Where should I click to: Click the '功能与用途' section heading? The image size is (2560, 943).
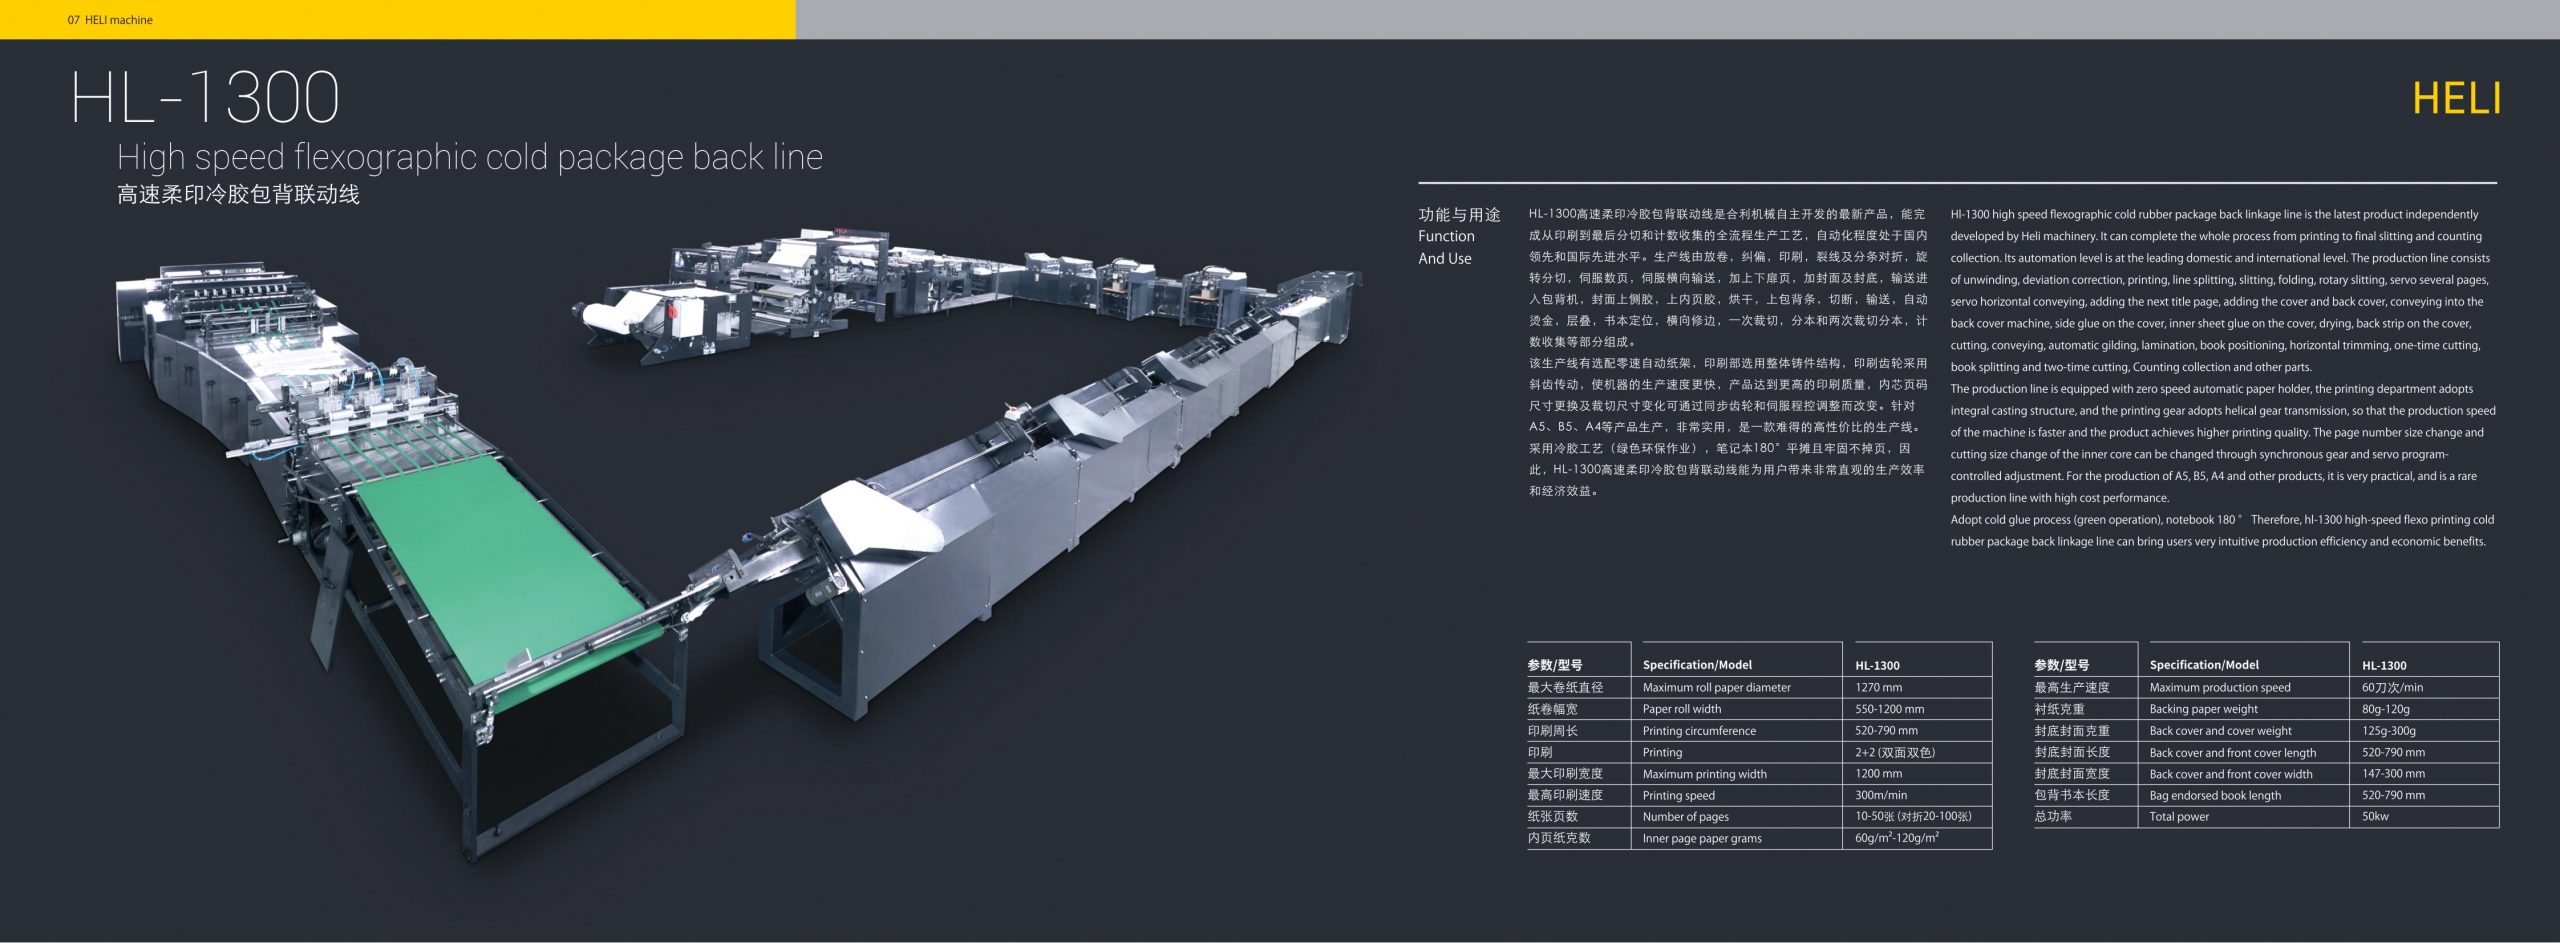click(x=1459, y=215)
